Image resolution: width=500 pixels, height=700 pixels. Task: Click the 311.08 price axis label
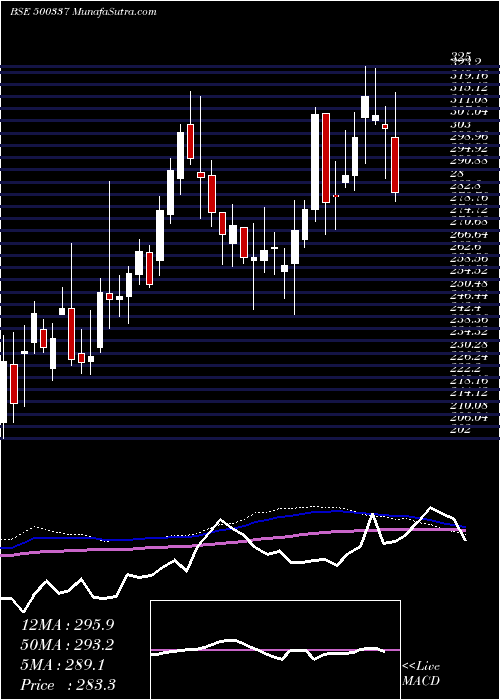pyautogui.click(x=469, y=100)
